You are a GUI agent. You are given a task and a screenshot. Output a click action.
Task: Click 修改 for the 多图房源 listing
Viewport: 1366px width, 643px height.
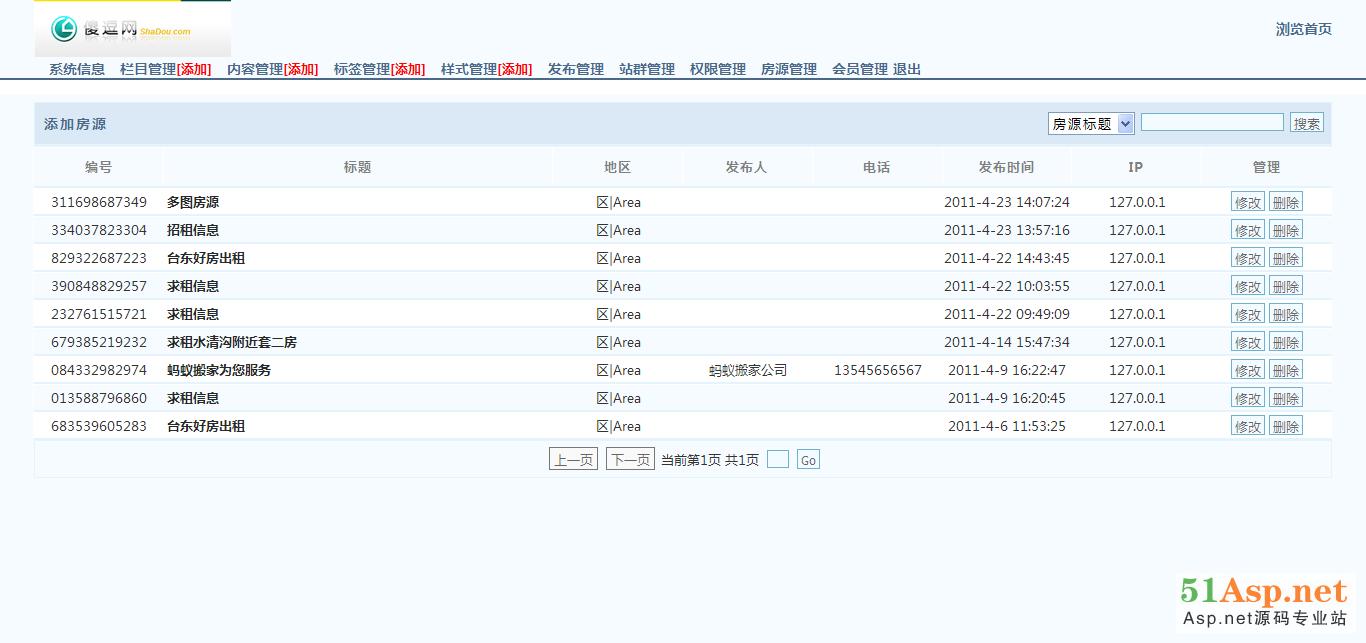tap(1247, 202)
